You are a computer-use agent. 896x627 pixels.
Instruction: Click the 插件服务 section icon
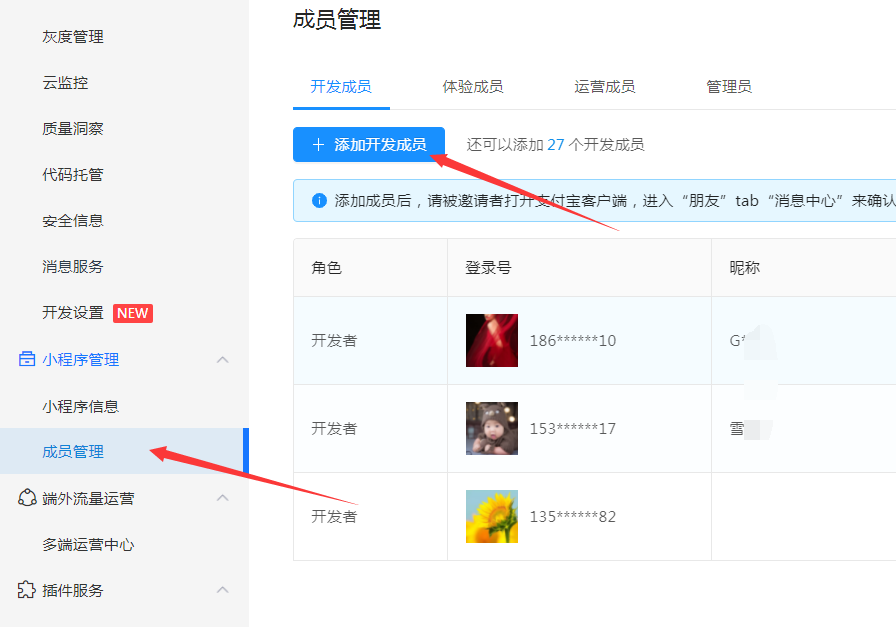[27, 590]
